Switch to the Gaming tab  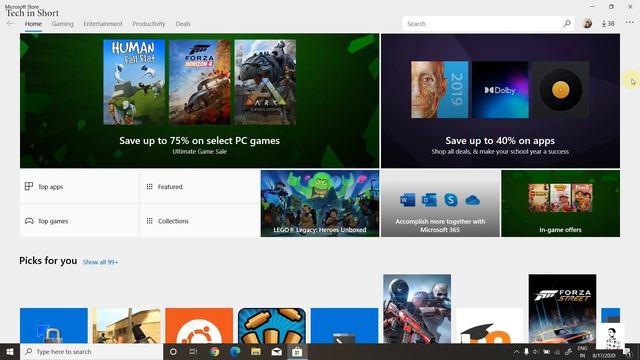[x=62, y=24]
